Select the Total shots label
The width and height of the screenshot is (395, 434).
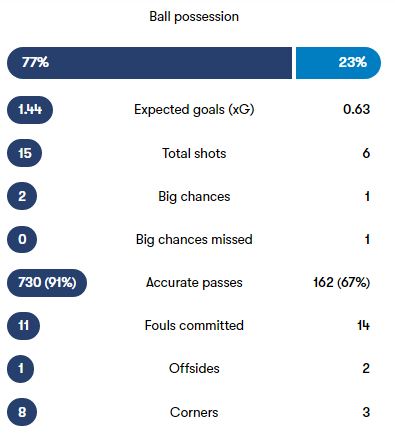pos(194,153)
